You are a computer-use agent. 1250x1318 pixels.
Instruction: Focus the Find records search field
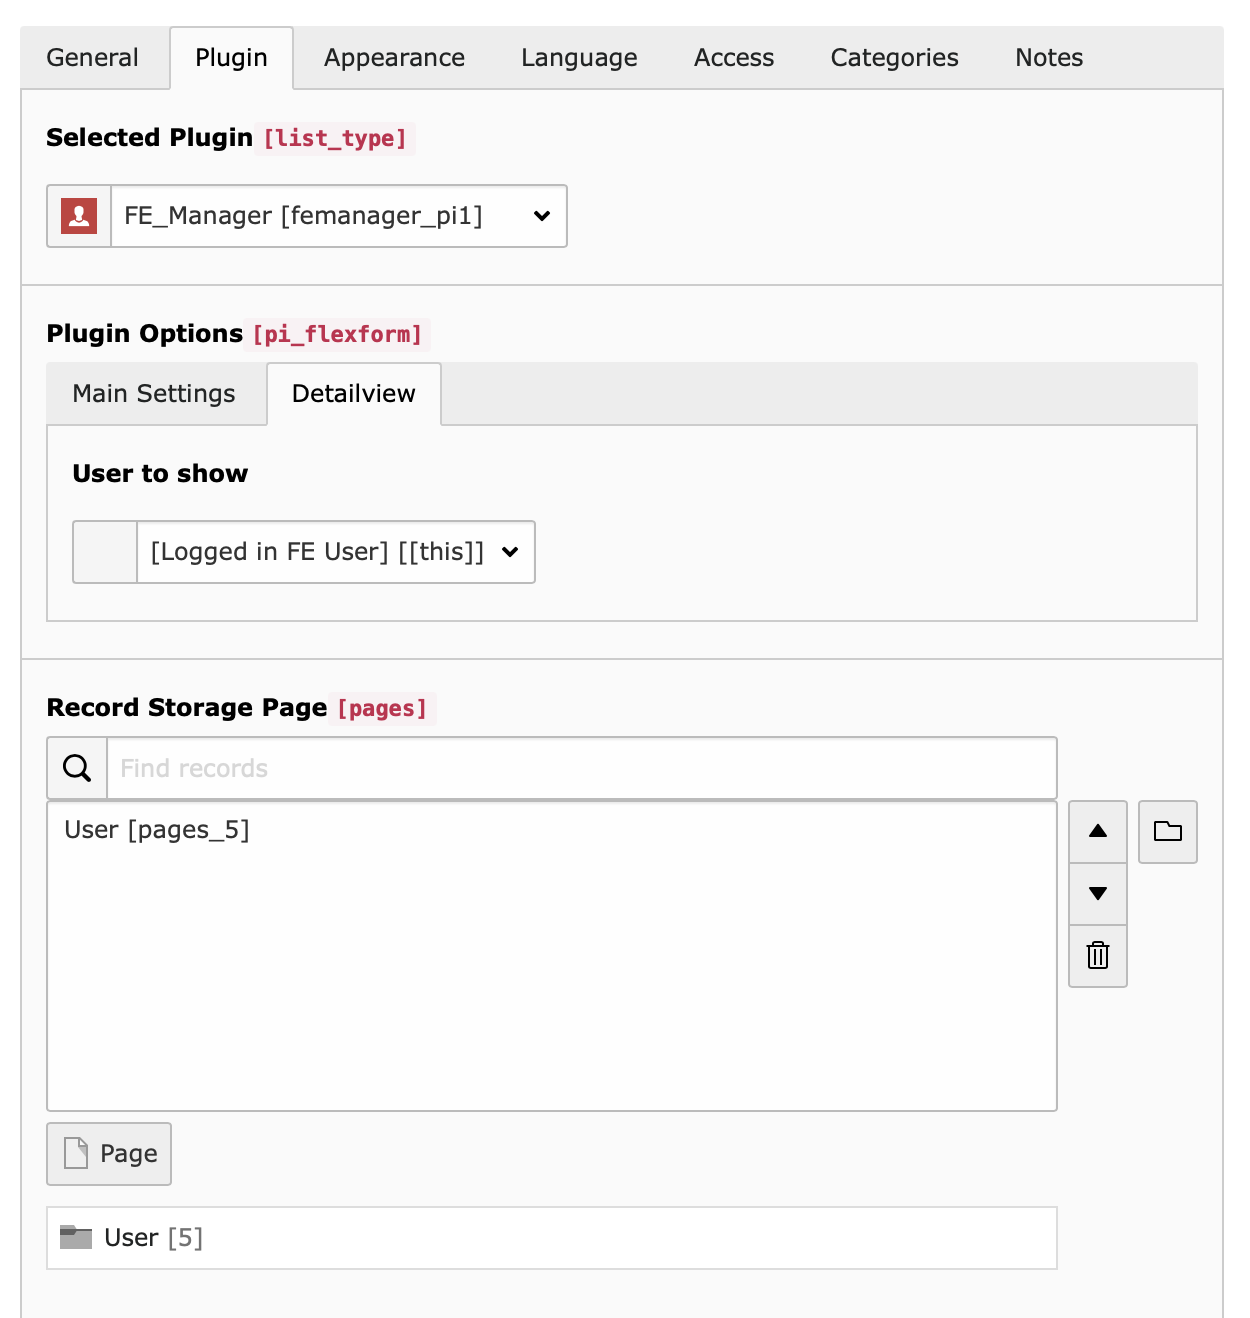click(580, 768)
